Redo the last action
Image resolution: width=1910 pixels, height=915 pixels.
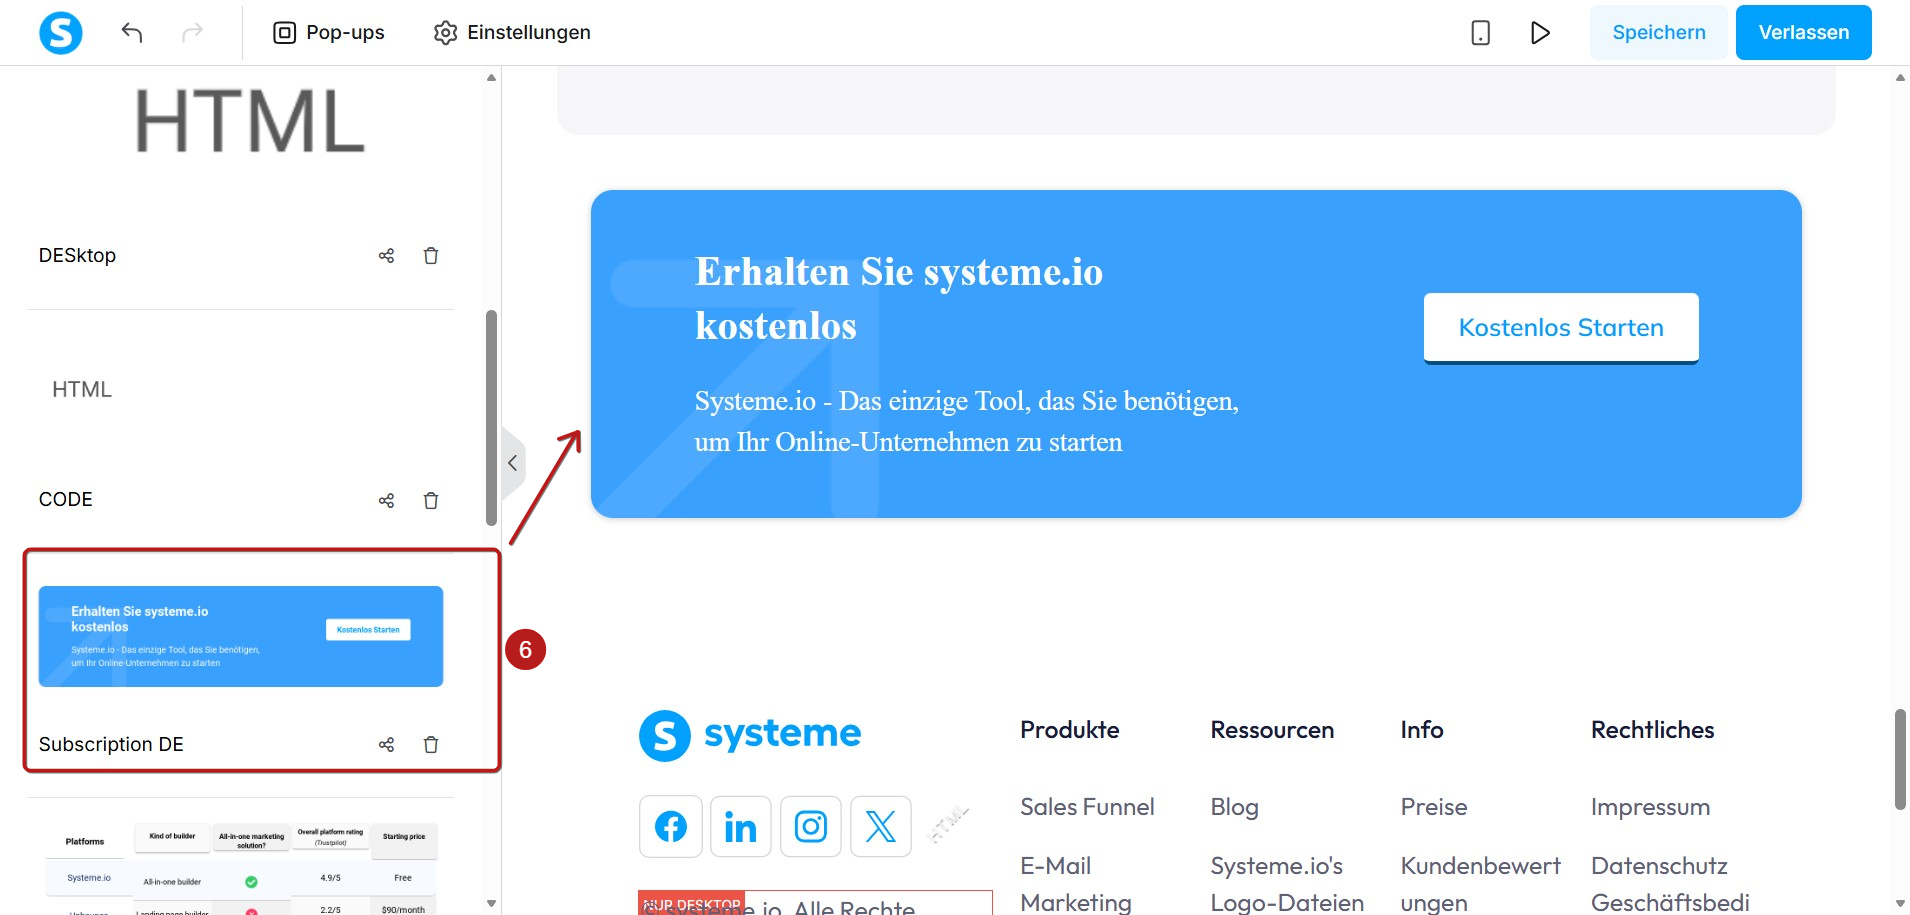click(192, 32)
